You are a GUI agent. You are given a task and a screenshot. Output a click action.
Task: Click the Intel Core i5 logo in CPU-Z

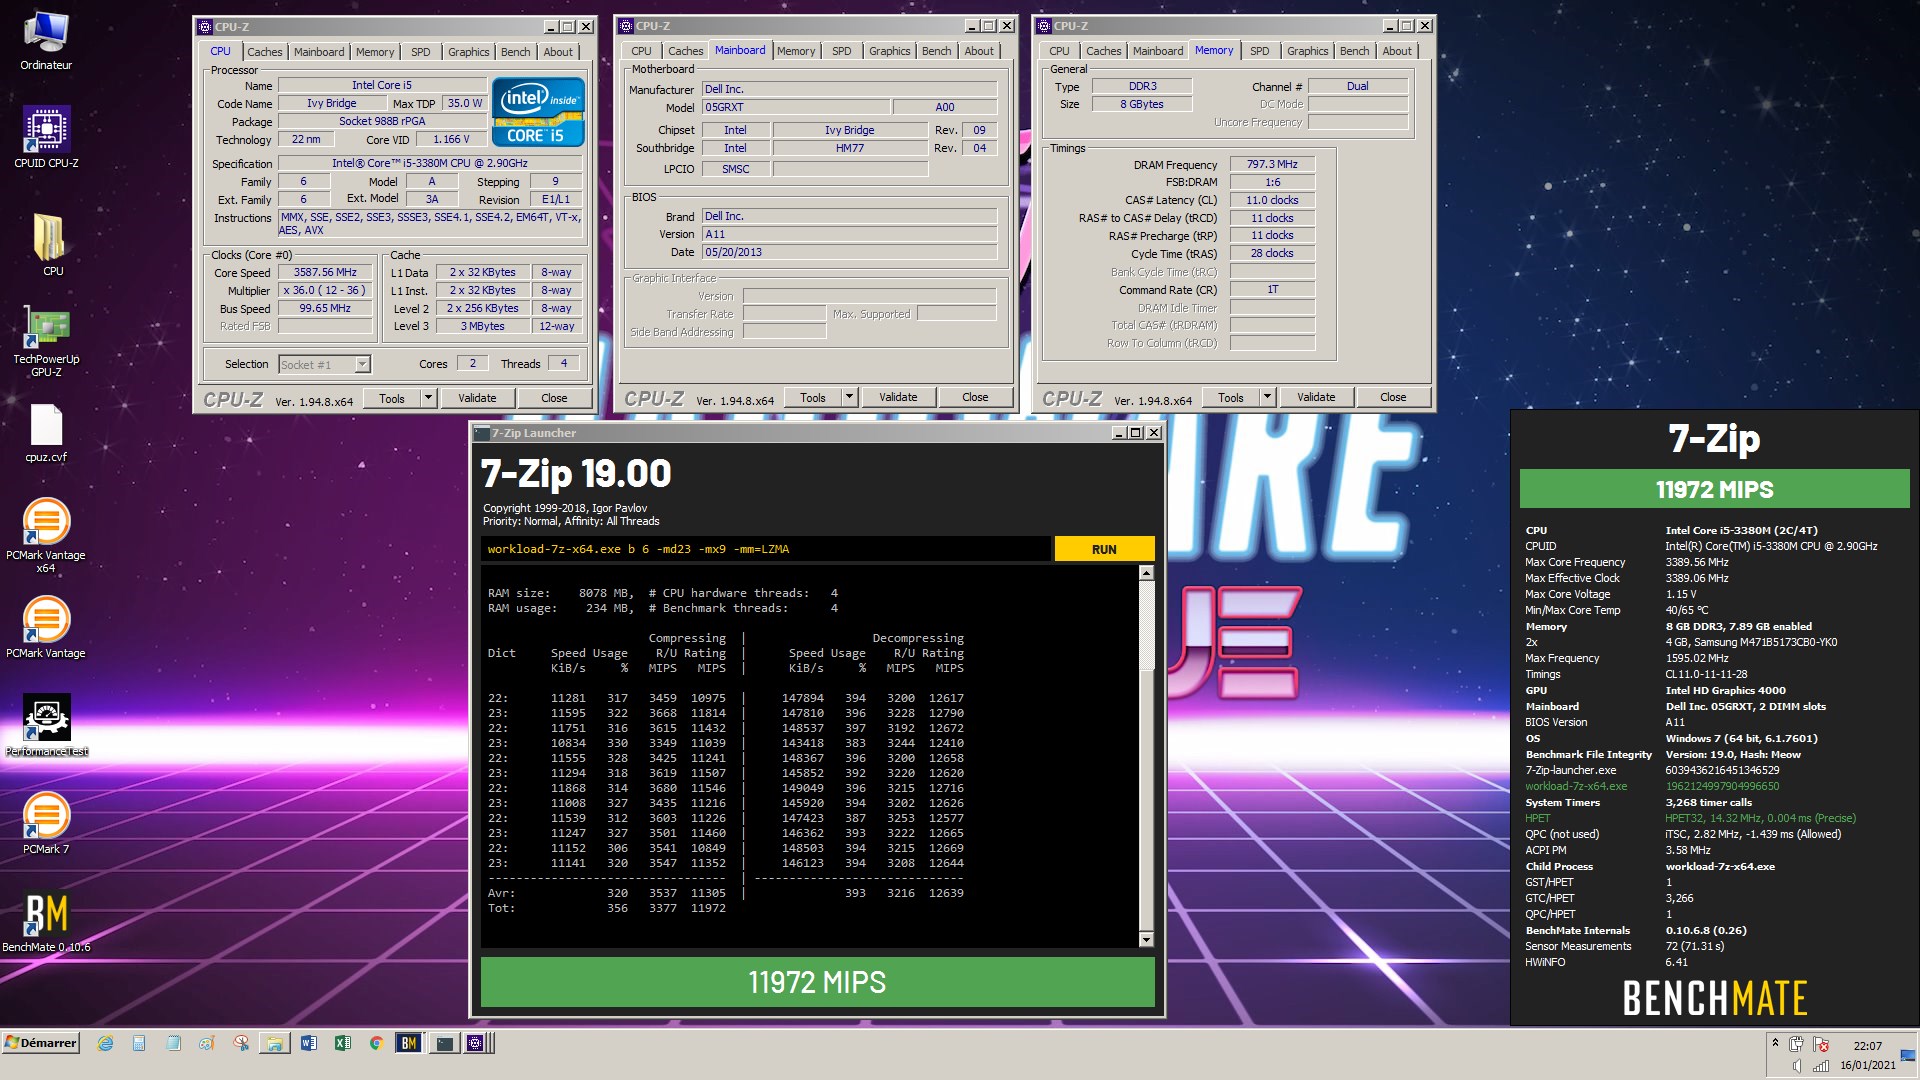[538, 112]
